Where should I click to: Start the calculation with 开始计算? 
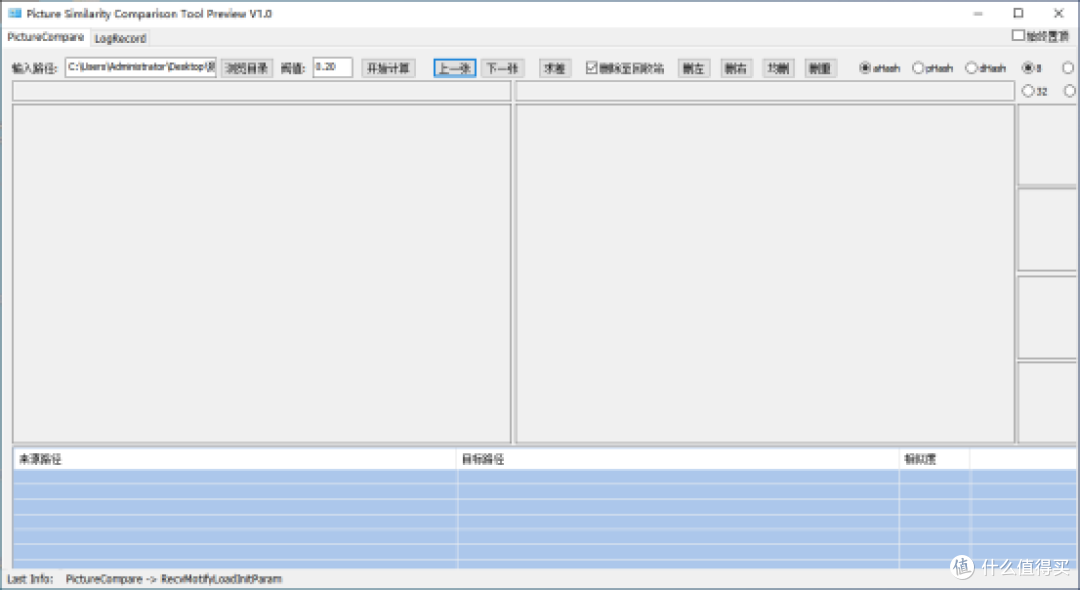(x=388, y=68)
